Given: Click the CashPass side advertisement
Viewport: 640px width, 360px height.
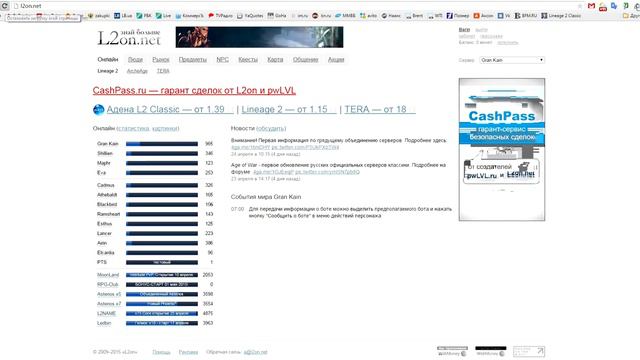Looking at the screenshot, I should pyautogui.click(x=502, y=149).
